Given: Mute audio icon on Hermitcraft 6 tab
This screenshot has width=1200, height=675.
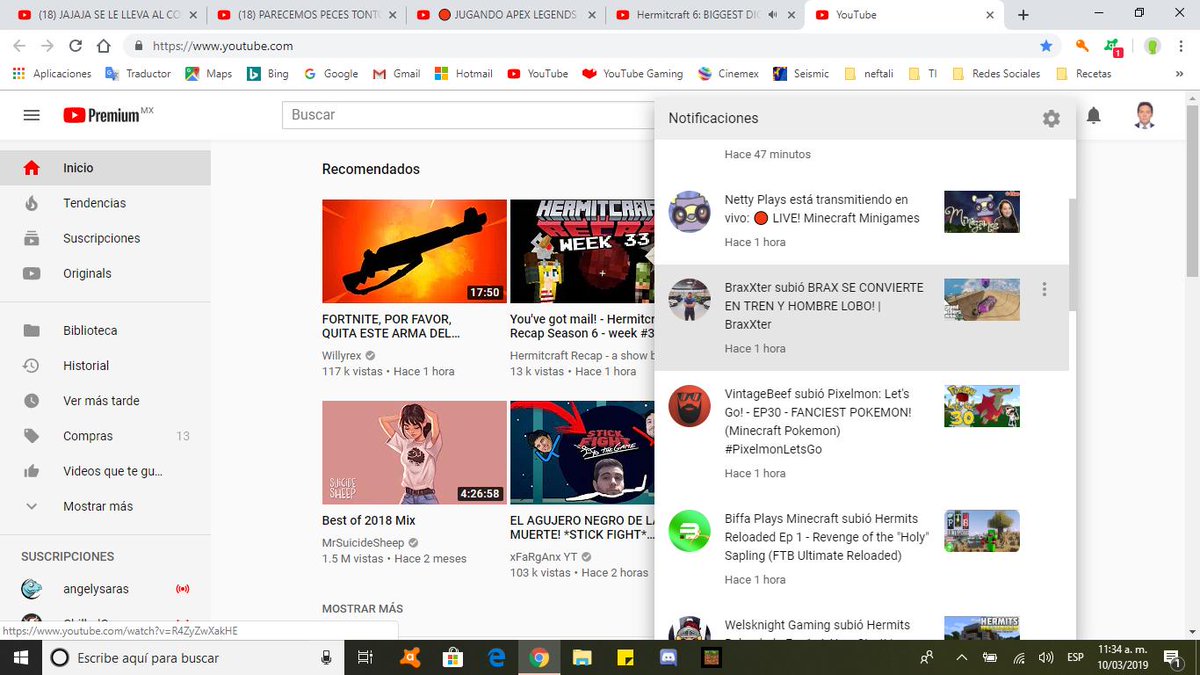Looking at the screenshot, I should click(773, 15).
